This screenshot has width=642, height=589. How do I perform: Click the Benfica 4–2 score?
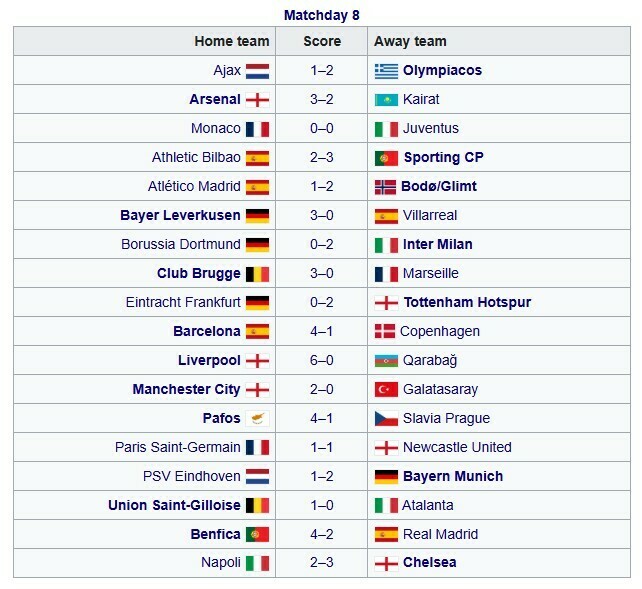pos(321,535)
